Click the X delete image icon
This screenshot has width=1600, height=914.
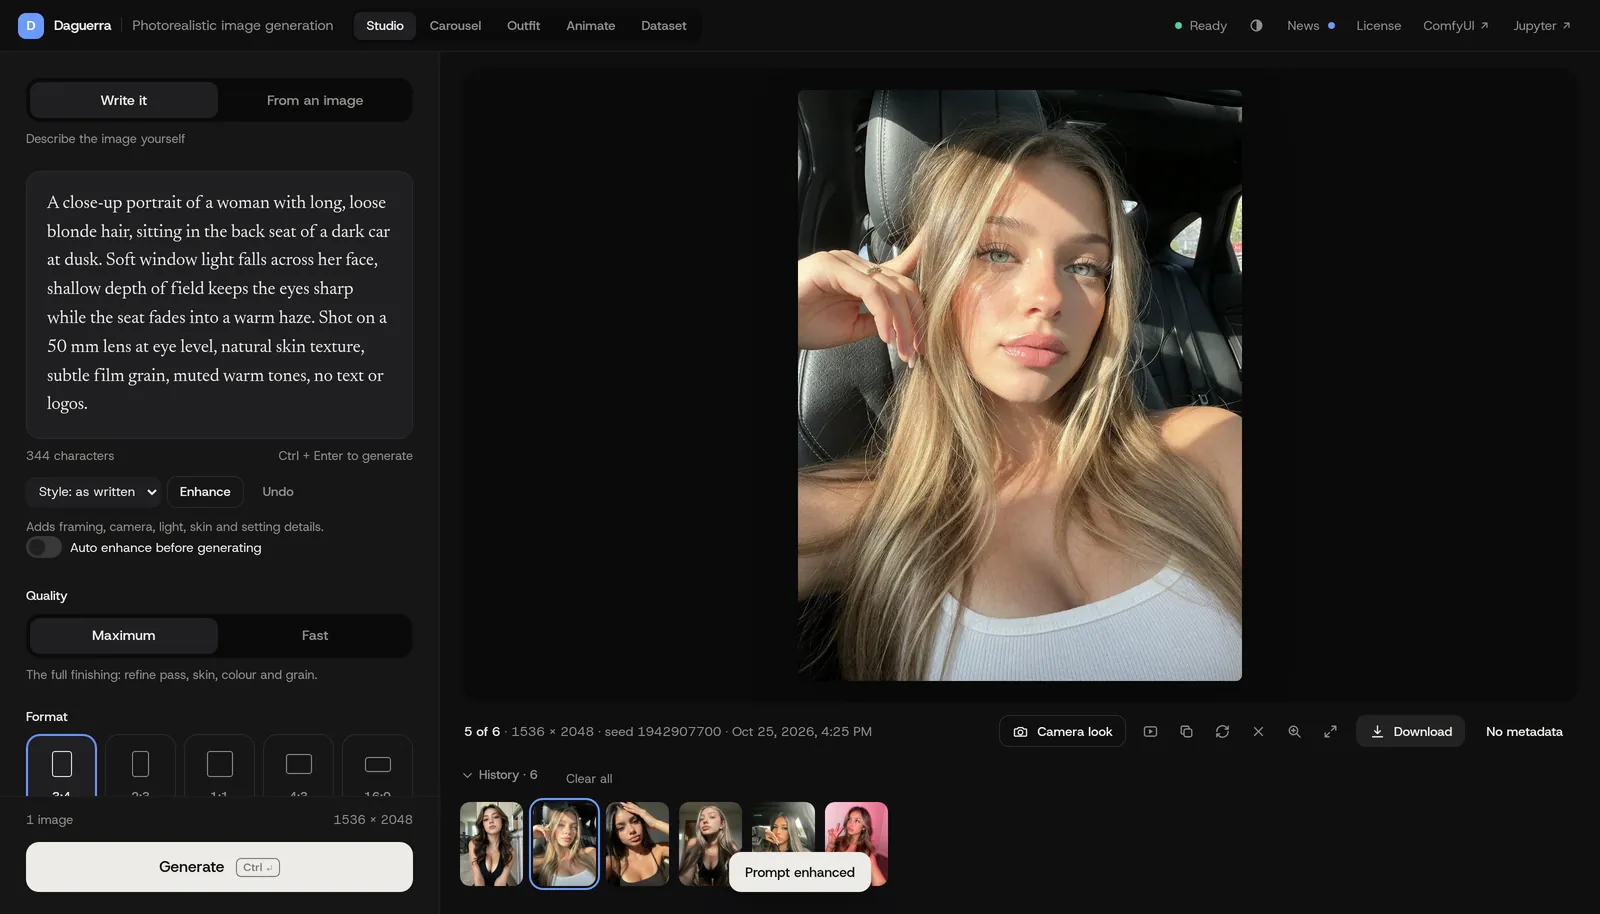pos(1258,731)
